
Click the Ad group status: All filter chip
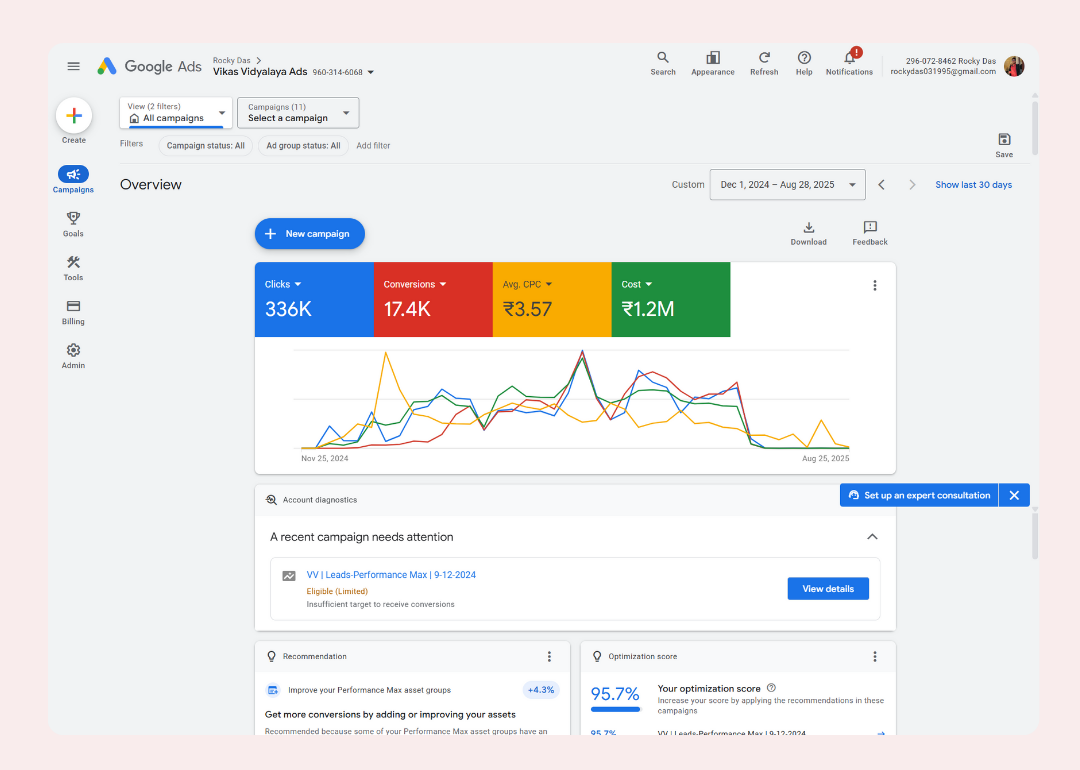click(303, 145)
